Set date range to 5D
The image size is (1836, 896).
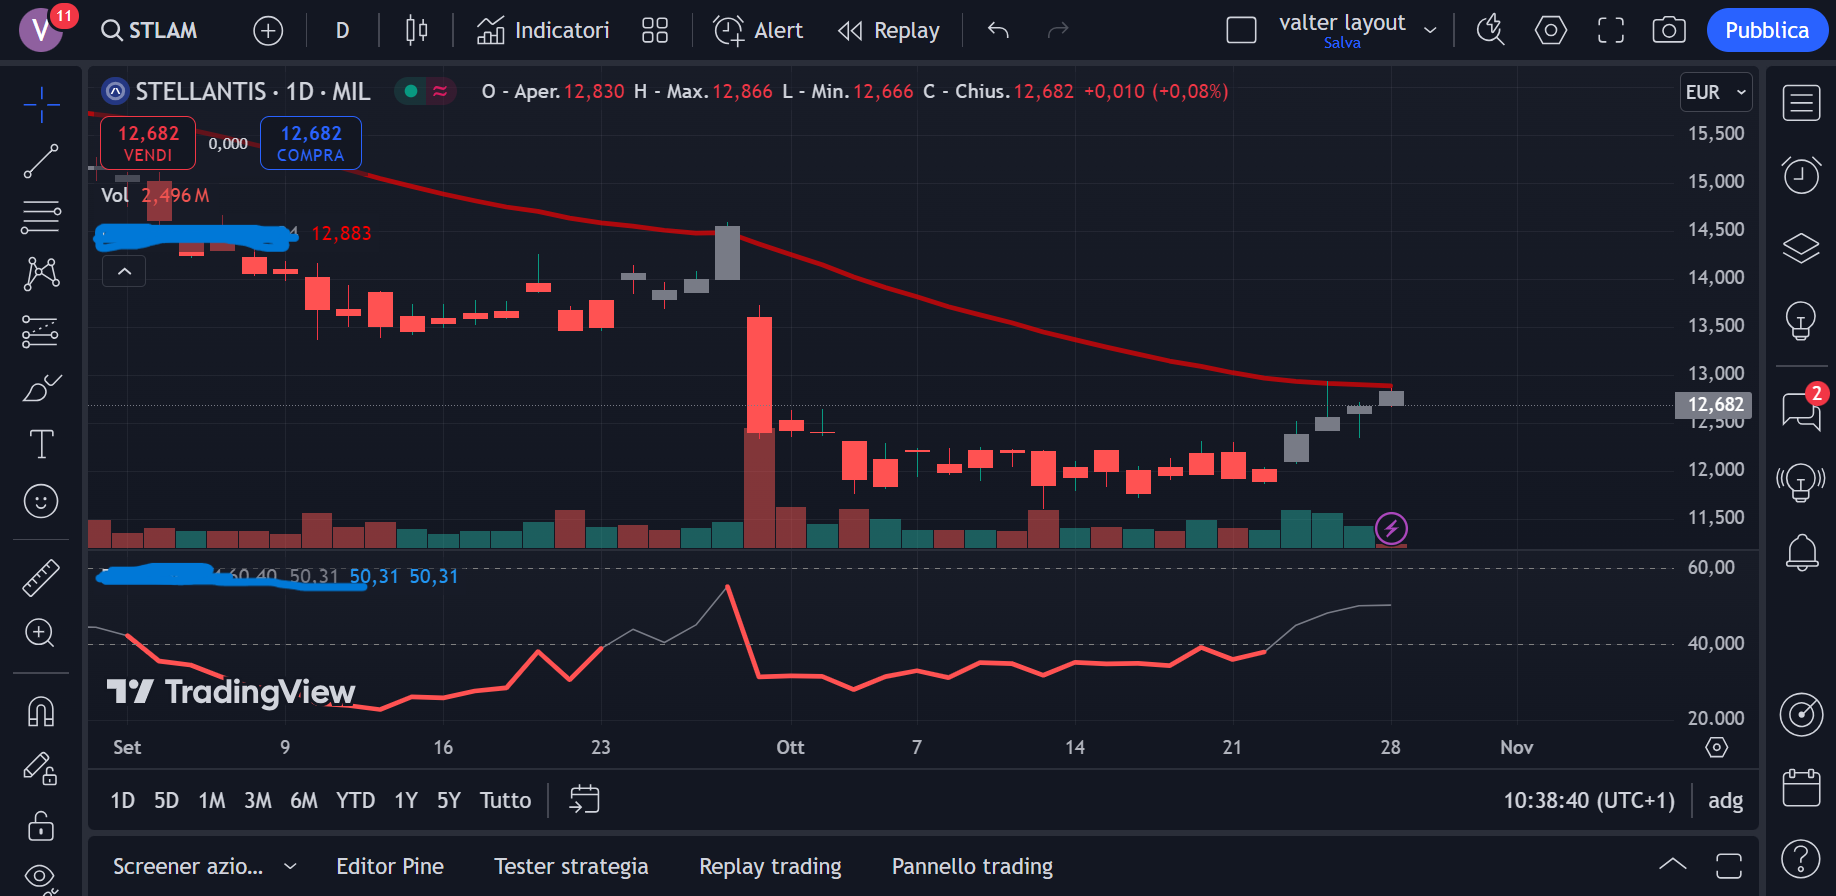[x=166, y=801]
